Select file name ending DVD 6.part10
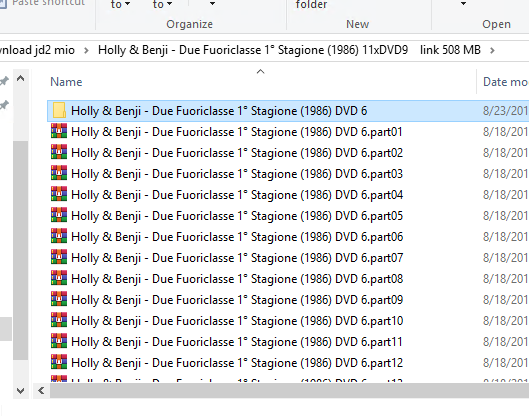Screen dimensions: 529x416 click(x=237, y=321)
